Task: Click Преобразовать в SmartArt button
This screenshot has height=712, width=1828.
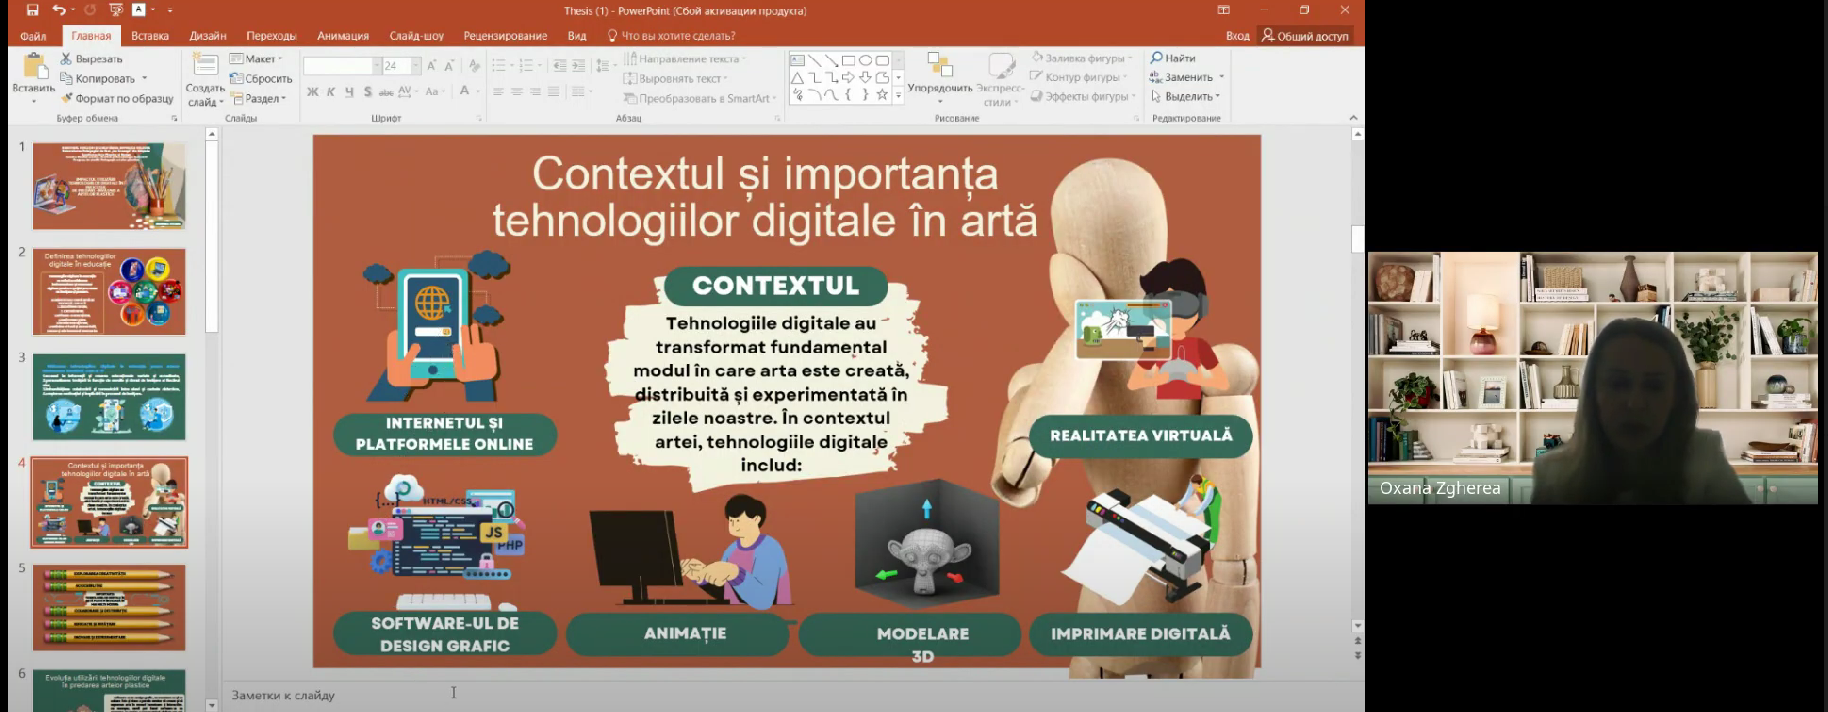Action: [699, 98]
